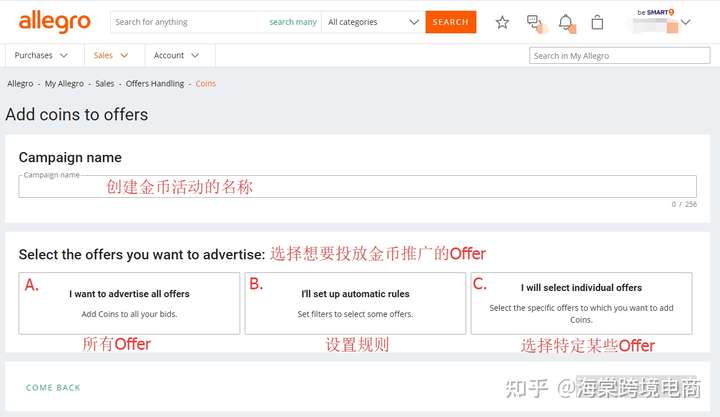720x417 pixels.
Task: Open My Allegro breadcrumb link
Action: coord(64,84)
